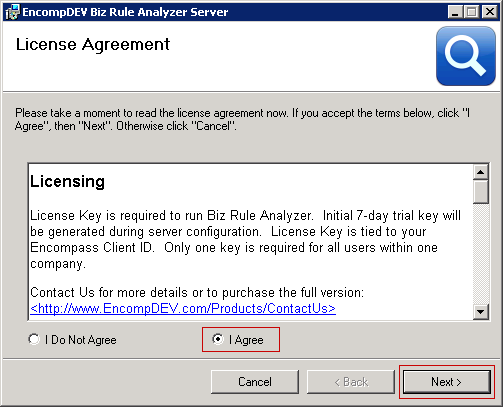Click the license scrollbar down arrow
This screenshot has width=503, height=407.
481,312
